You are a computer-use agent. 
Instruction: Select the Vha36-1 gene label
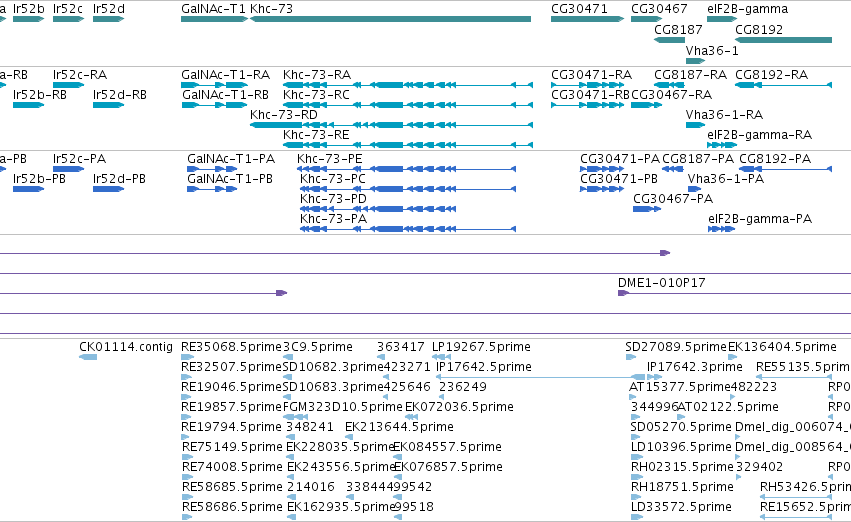point(712,50)
